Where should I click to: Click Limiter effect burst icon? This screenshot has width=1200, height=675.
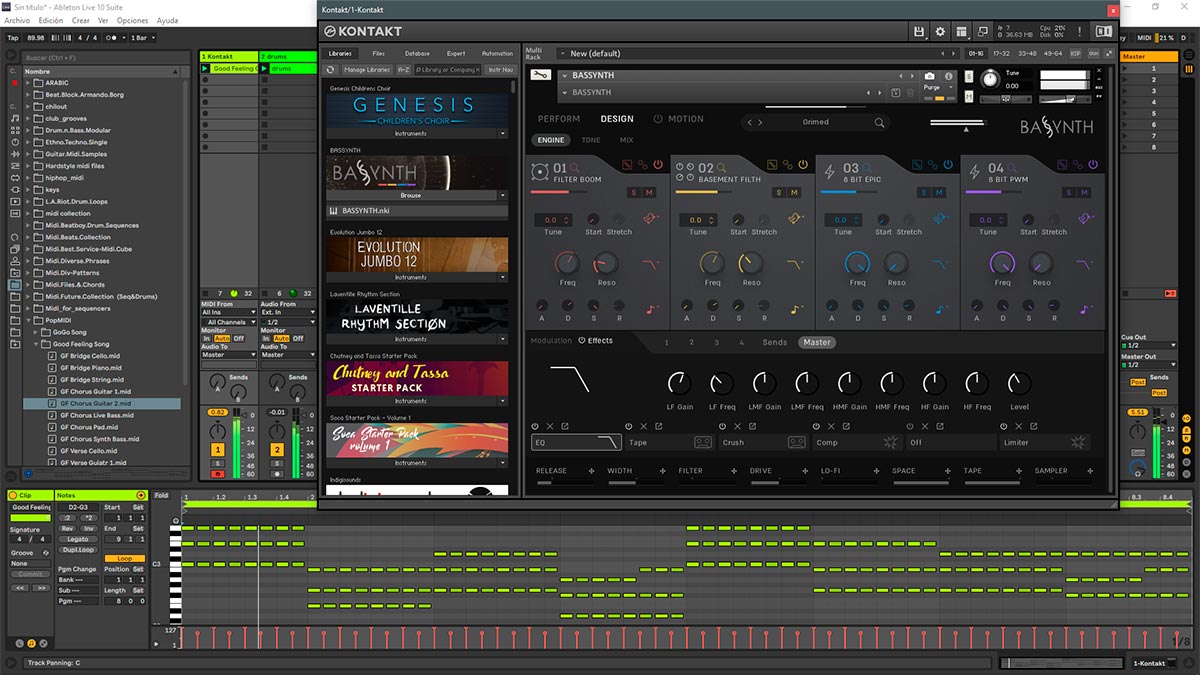1078,442
